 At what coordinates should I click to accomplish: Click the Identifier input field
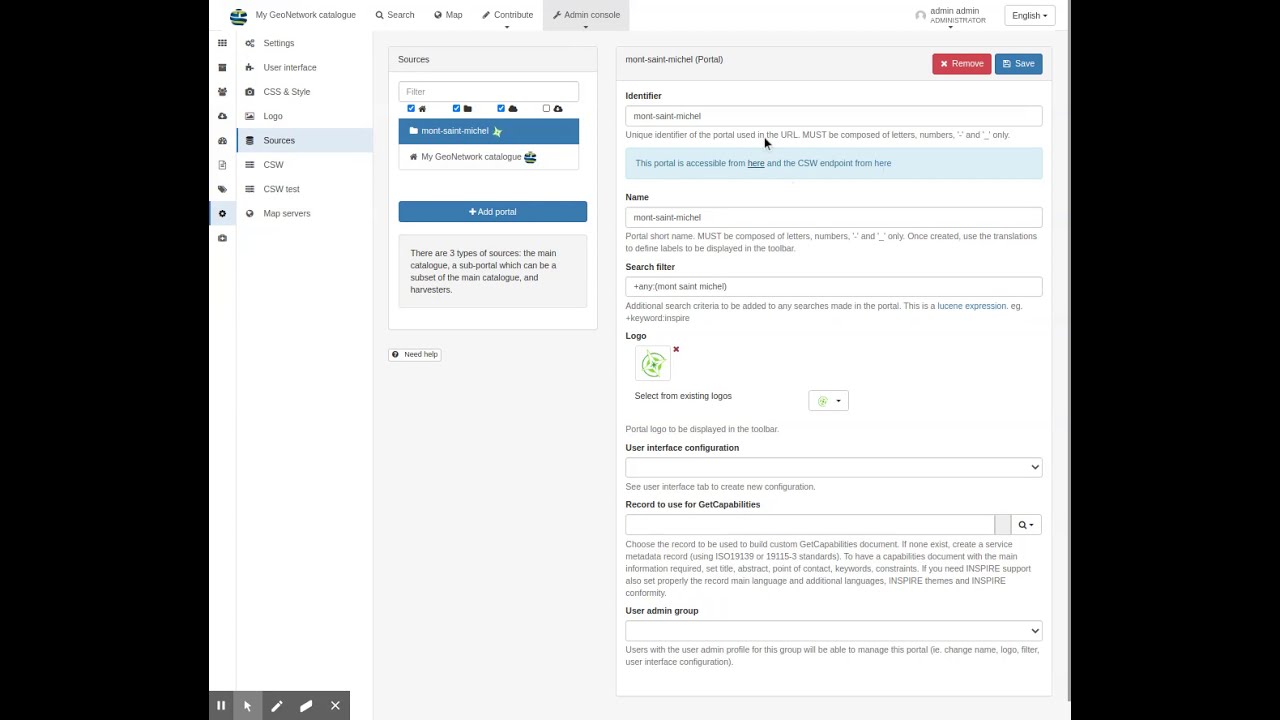point(834,116)
